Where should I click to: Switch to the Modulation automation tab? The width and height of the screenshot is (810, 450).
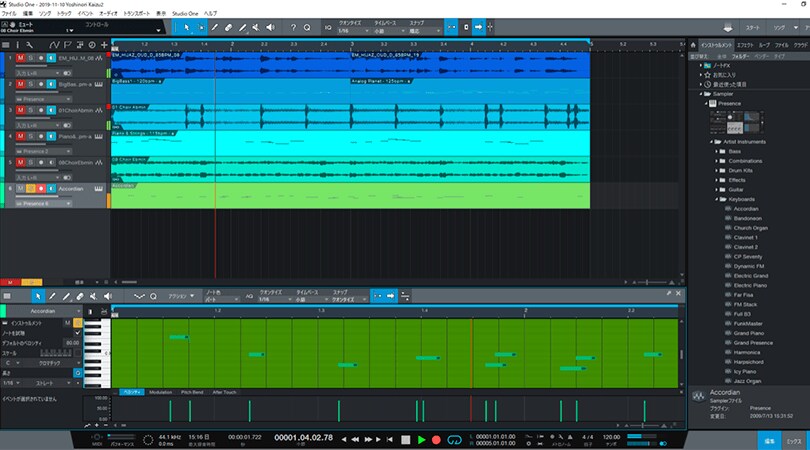pyautogui.click(x=161, y=392)
